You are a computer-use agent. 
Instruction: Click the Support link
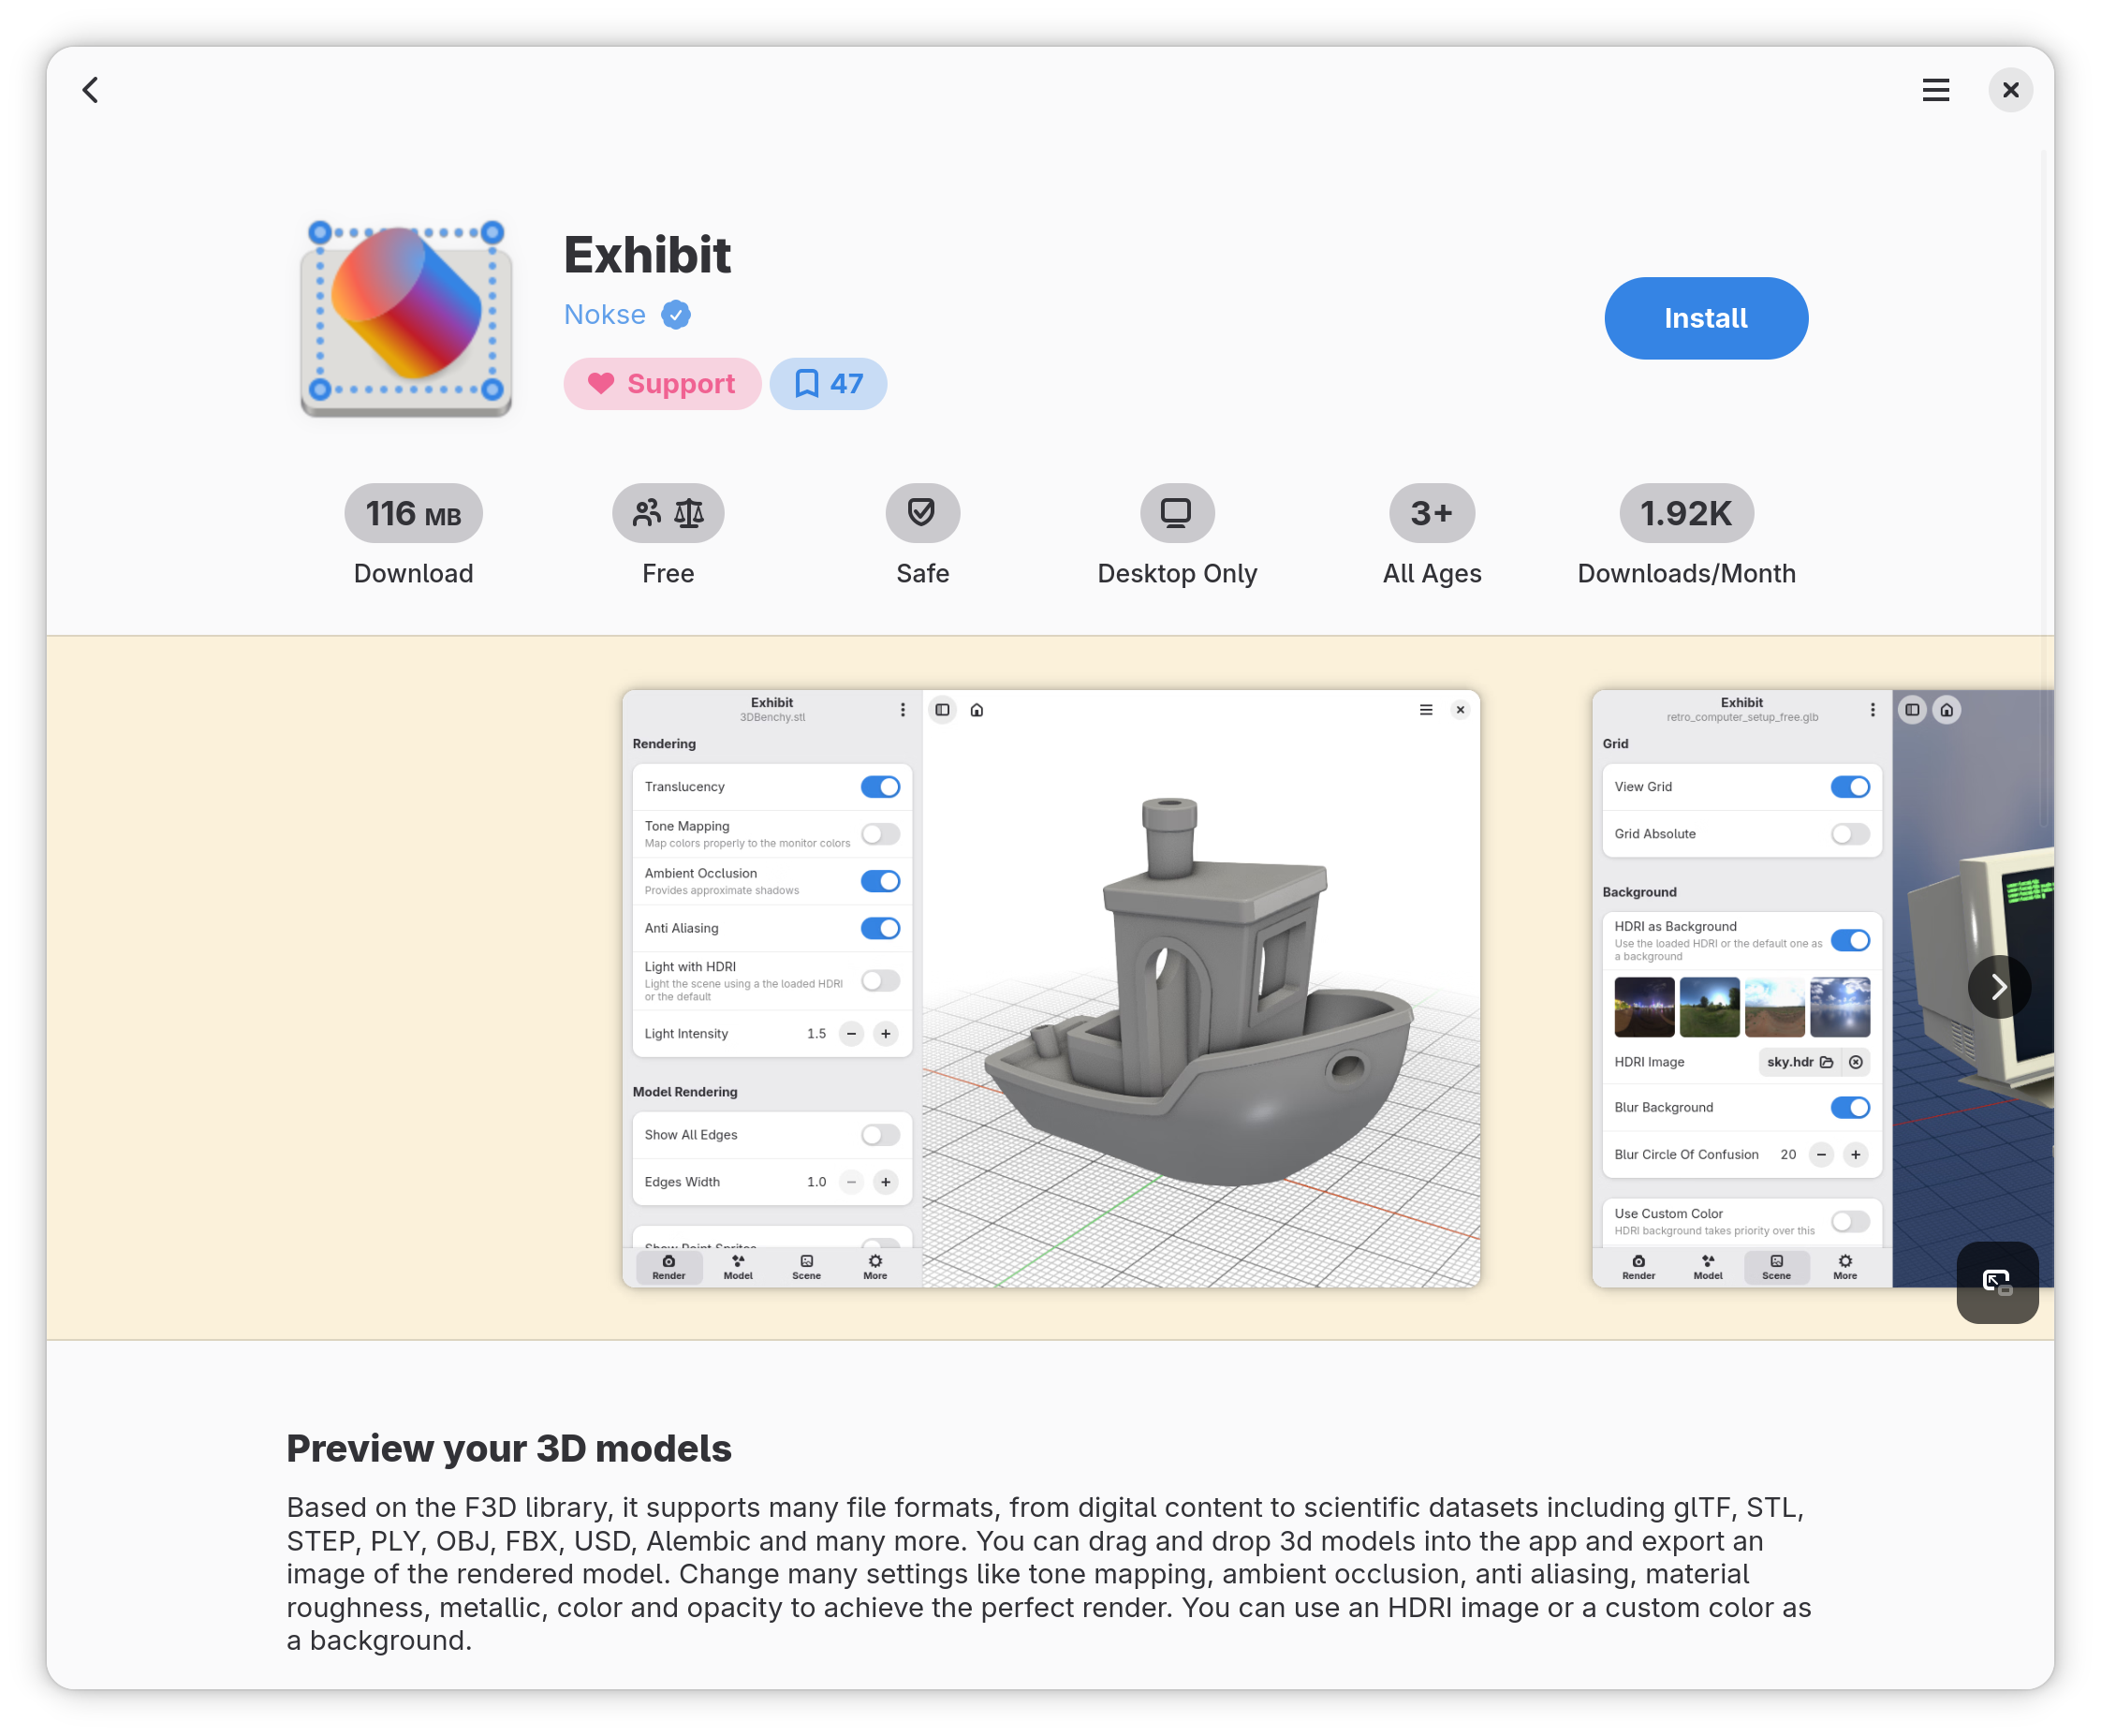coord(662,383)
